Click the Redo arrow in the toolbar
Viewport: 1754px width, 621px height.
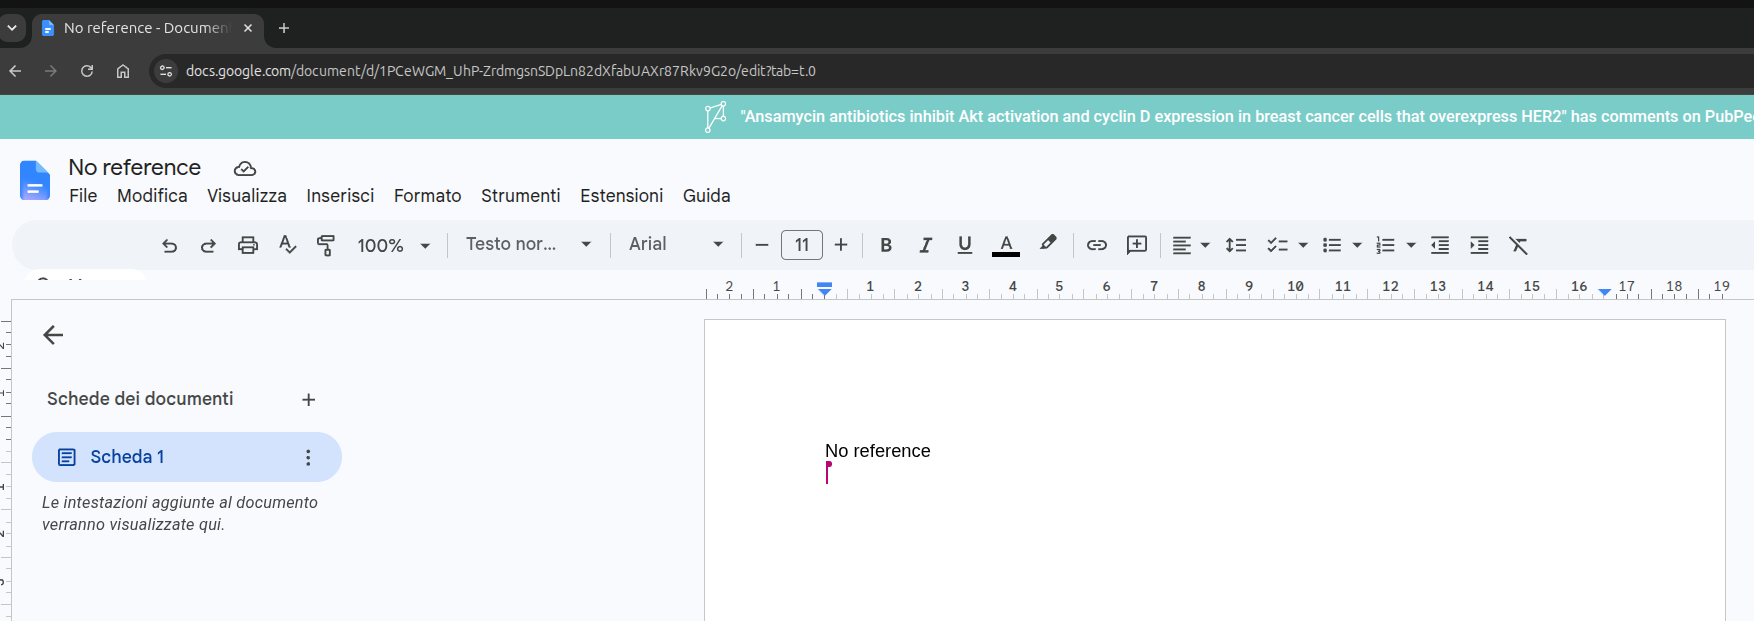coord(208,245)
